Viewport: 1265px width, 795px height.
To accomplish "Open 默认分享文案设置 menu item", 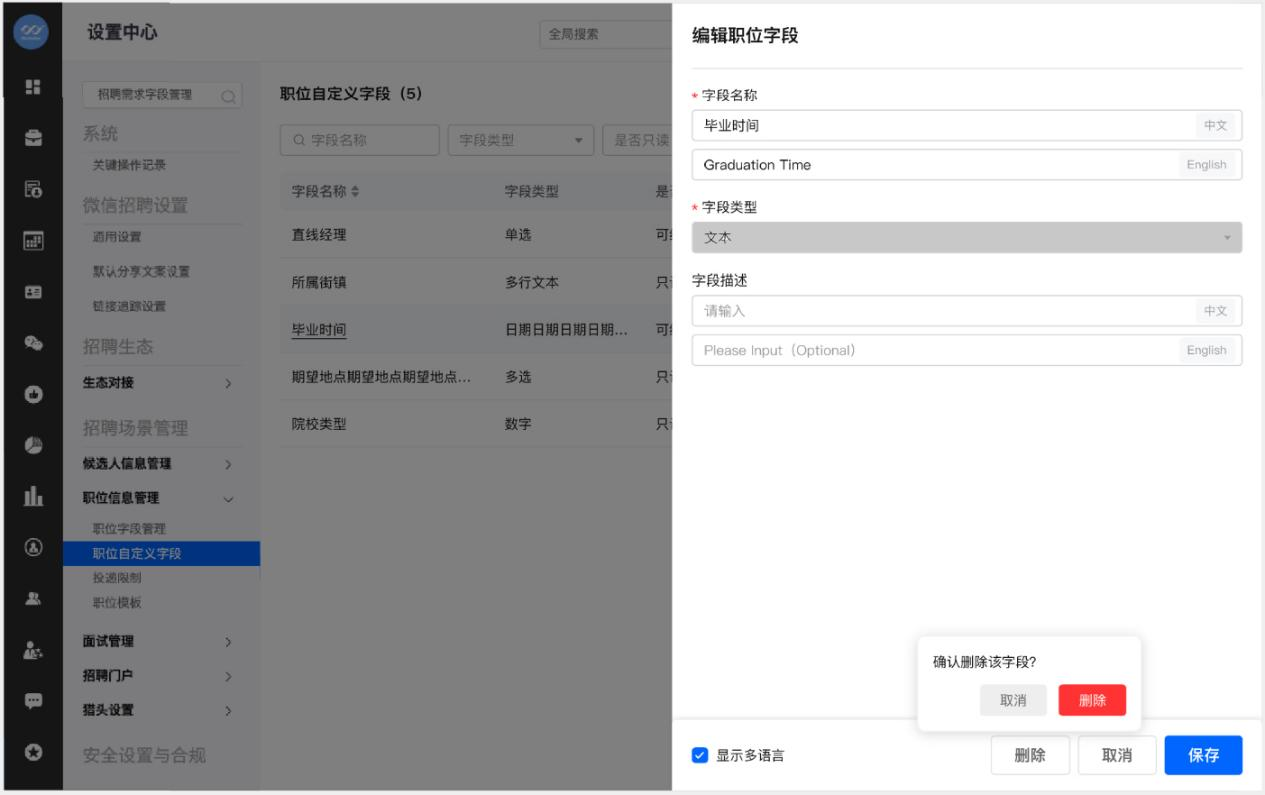I will tap(141, 271).
